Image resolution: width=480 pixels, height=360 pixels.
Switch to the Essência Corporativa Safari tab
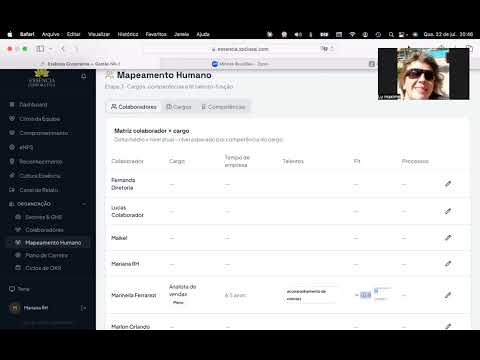pyautogui.click(x=80, y=64)
